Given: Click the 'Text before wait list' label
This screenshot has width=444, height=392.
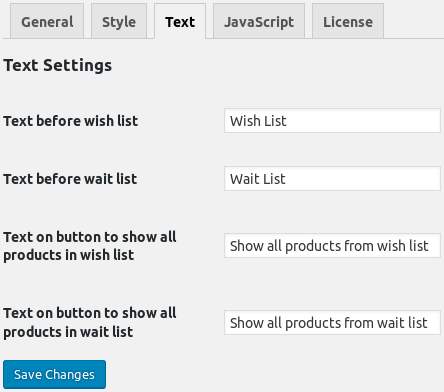Looking at the screenshot, I should pos(70,179).
